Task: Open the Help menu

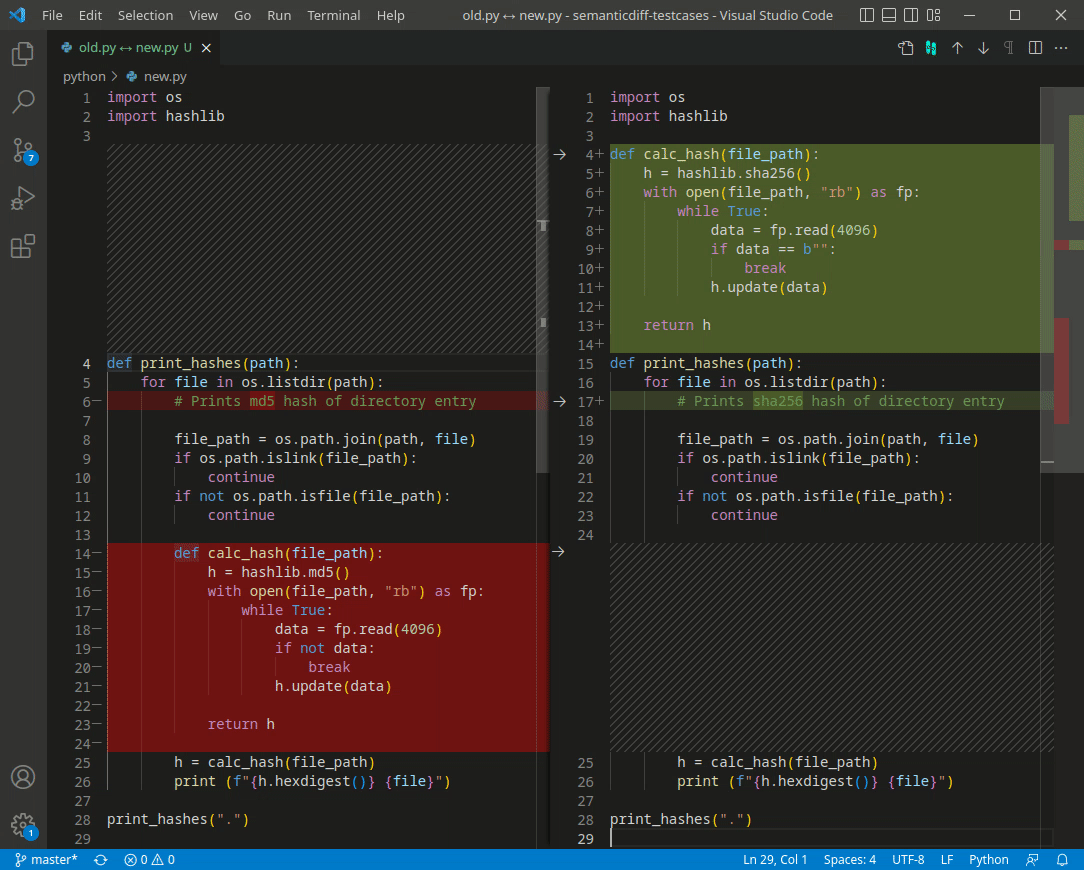Action: click(391, 15)
